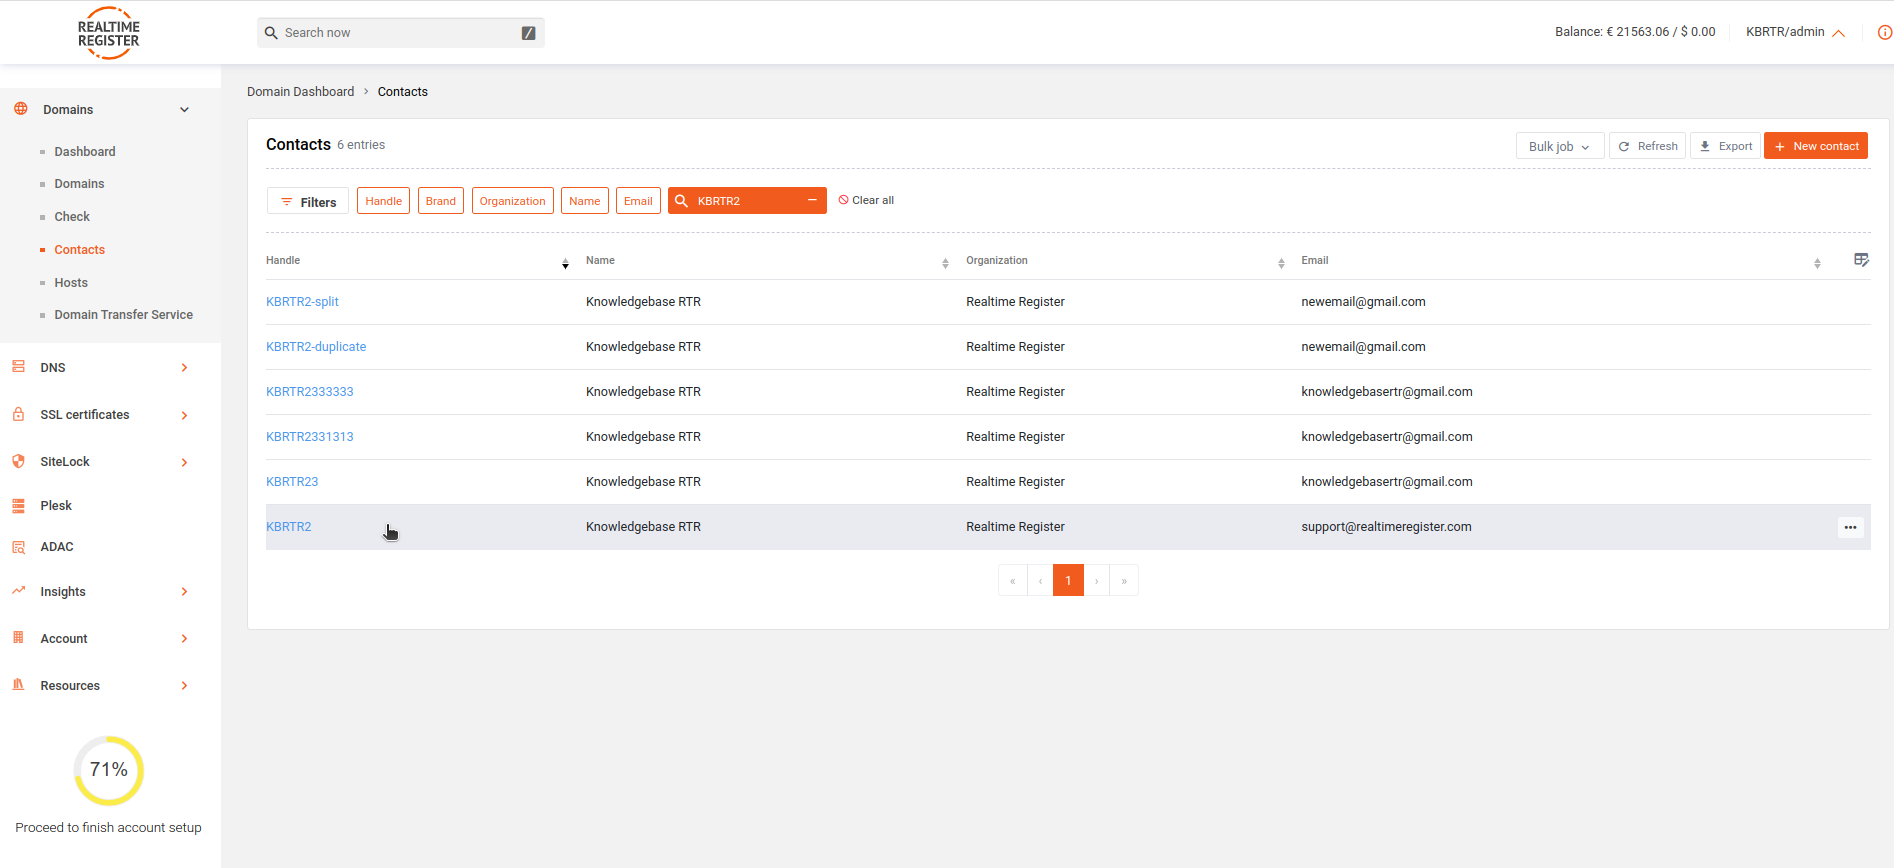The image size is (1894, 868).
Task: Go to first page of contacts
Action: pos(1012,581)
